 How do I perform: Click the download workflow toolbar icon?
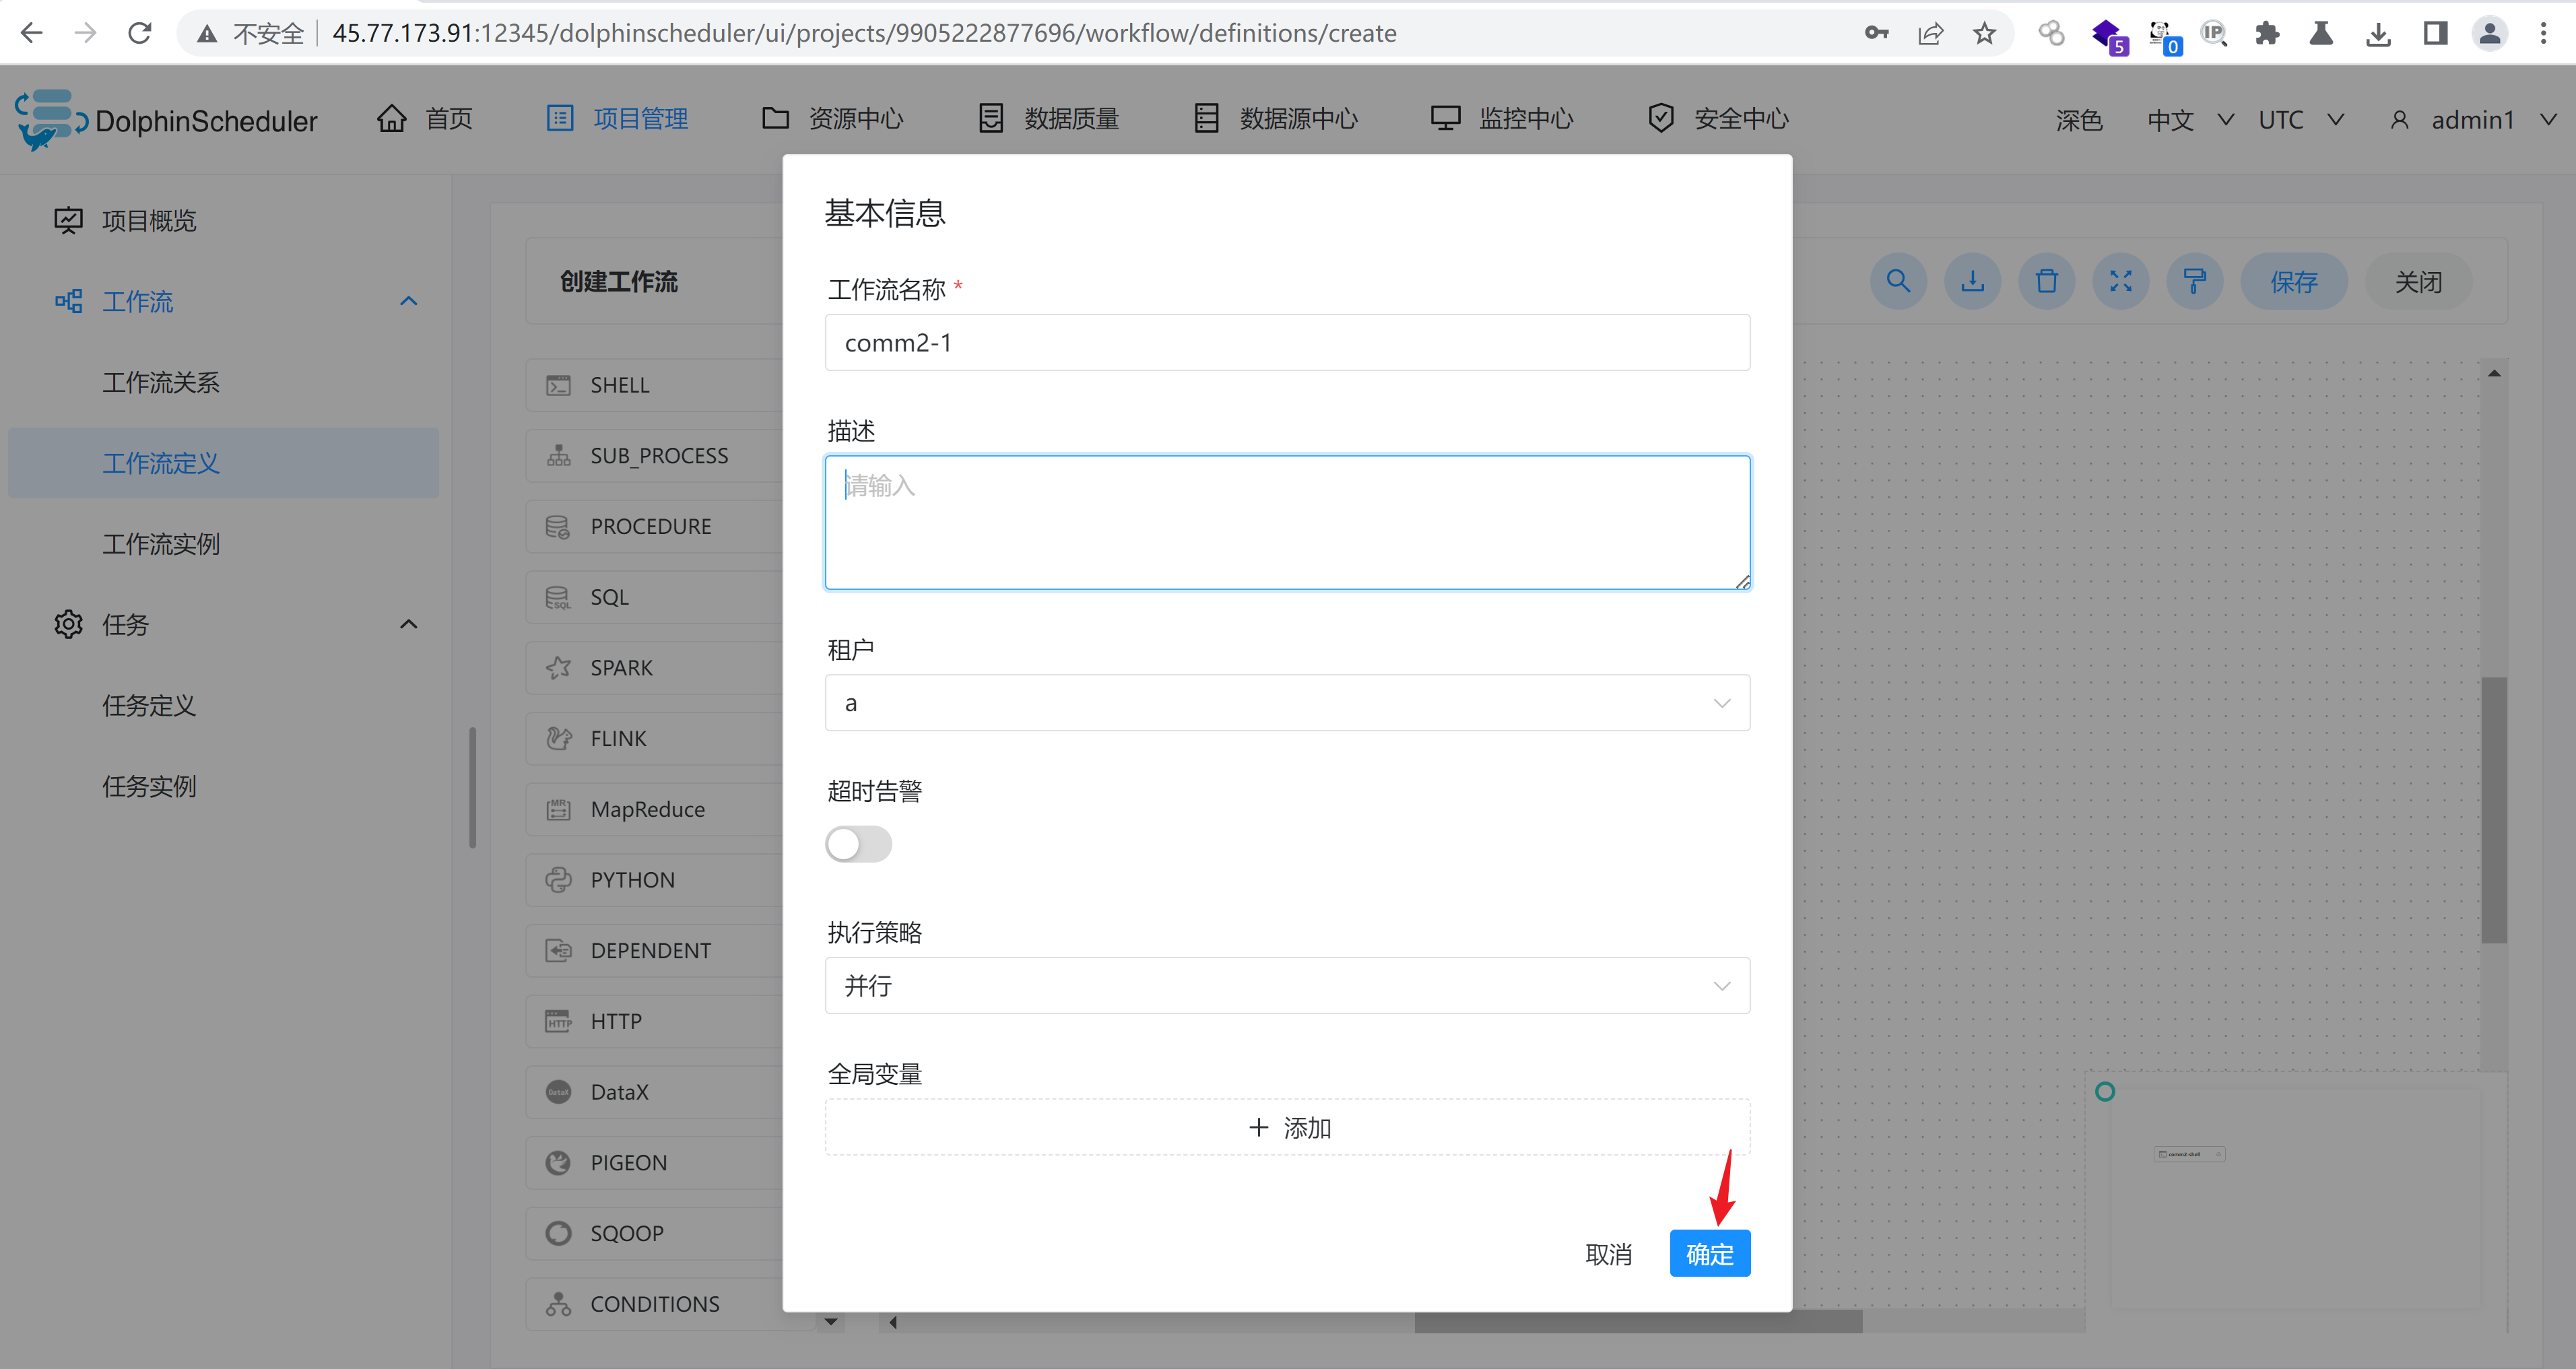pos(1972,281)
